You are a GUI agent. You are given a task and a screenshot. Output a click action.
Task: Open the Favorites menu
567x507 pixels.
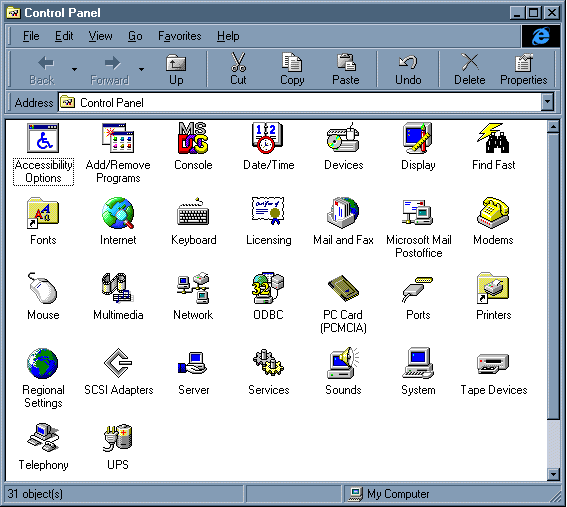tap(179, 36)
